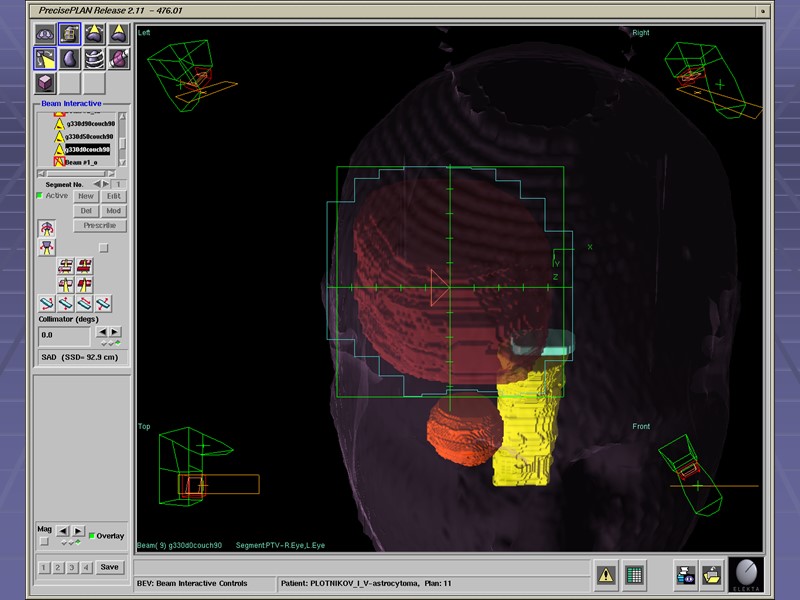Select view preset 3 button
The image size is (800, 600).
pyautogui.click(x=72, y=567)
